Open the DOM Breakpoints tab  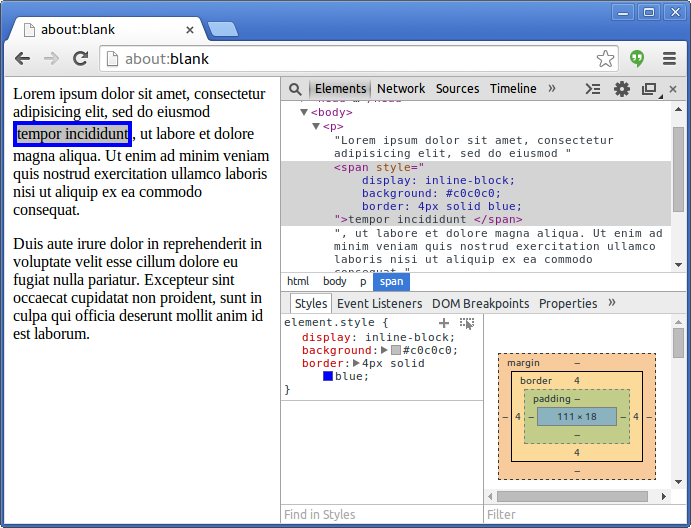480,304
